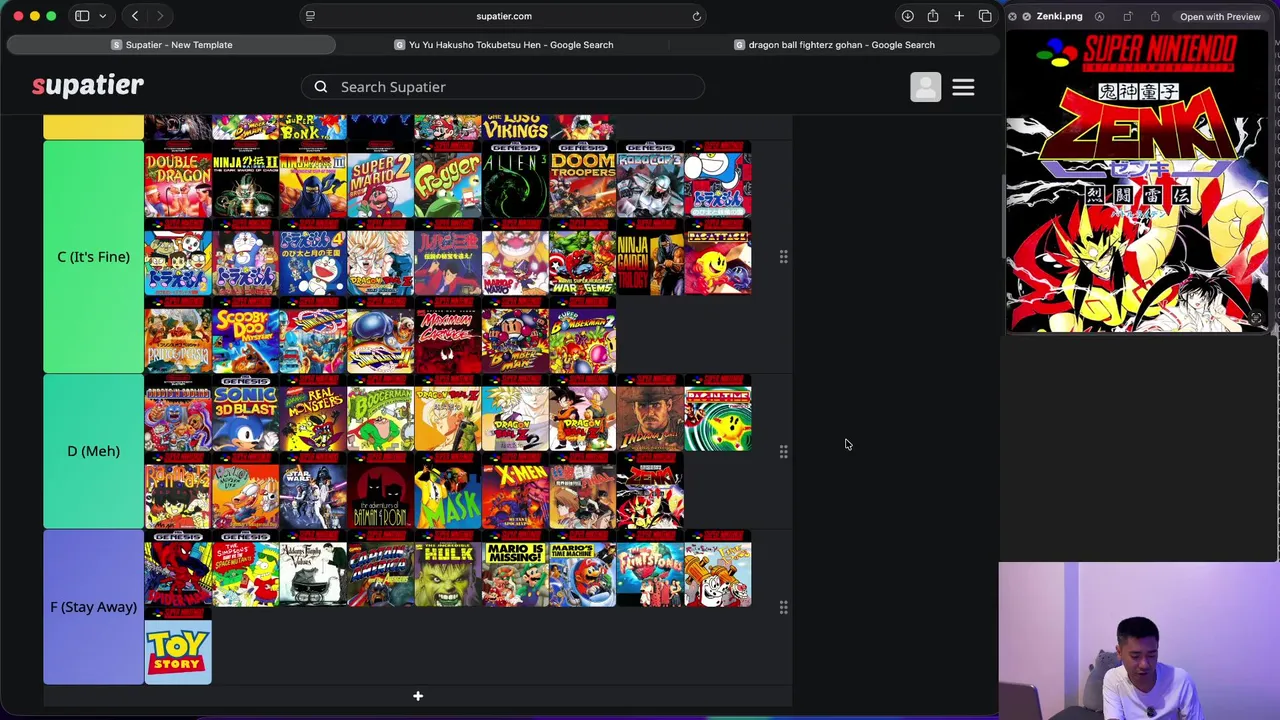Toggle the Safari sidebar

pyautogui.click(x=82, y=16)
